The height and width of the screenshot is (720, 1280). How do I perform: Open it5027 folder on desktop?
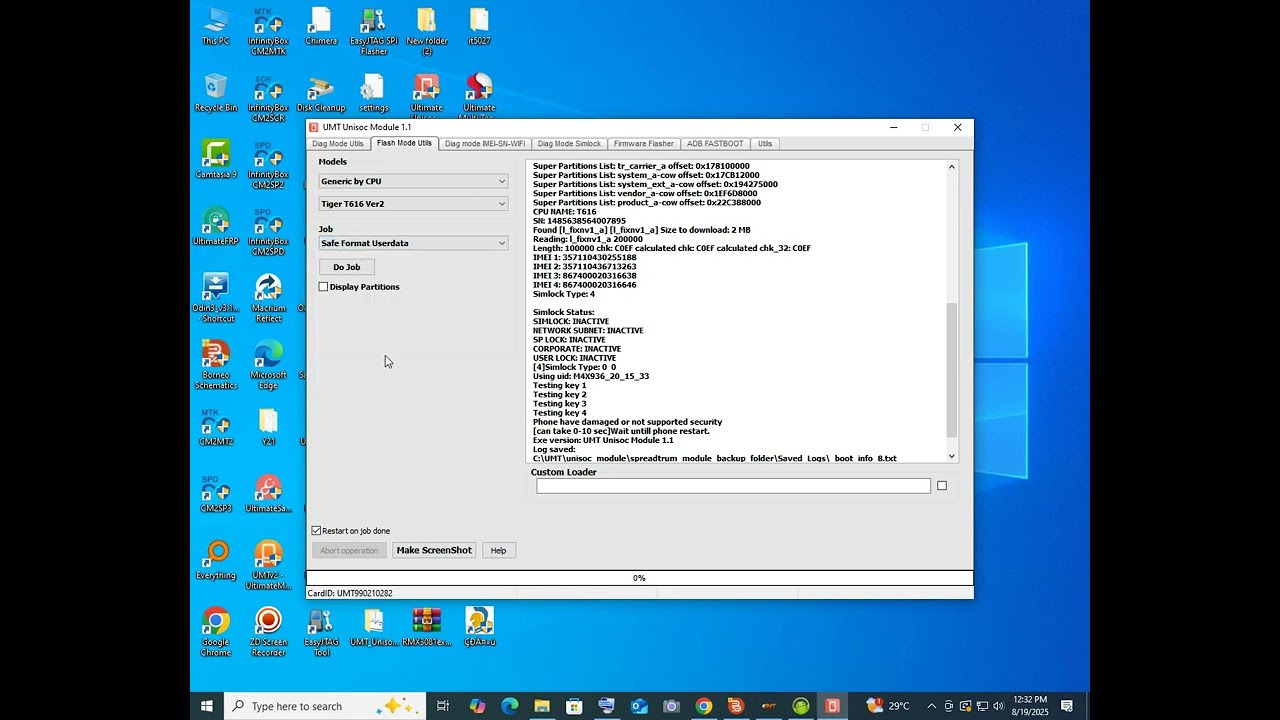click(x=479, y=27)
